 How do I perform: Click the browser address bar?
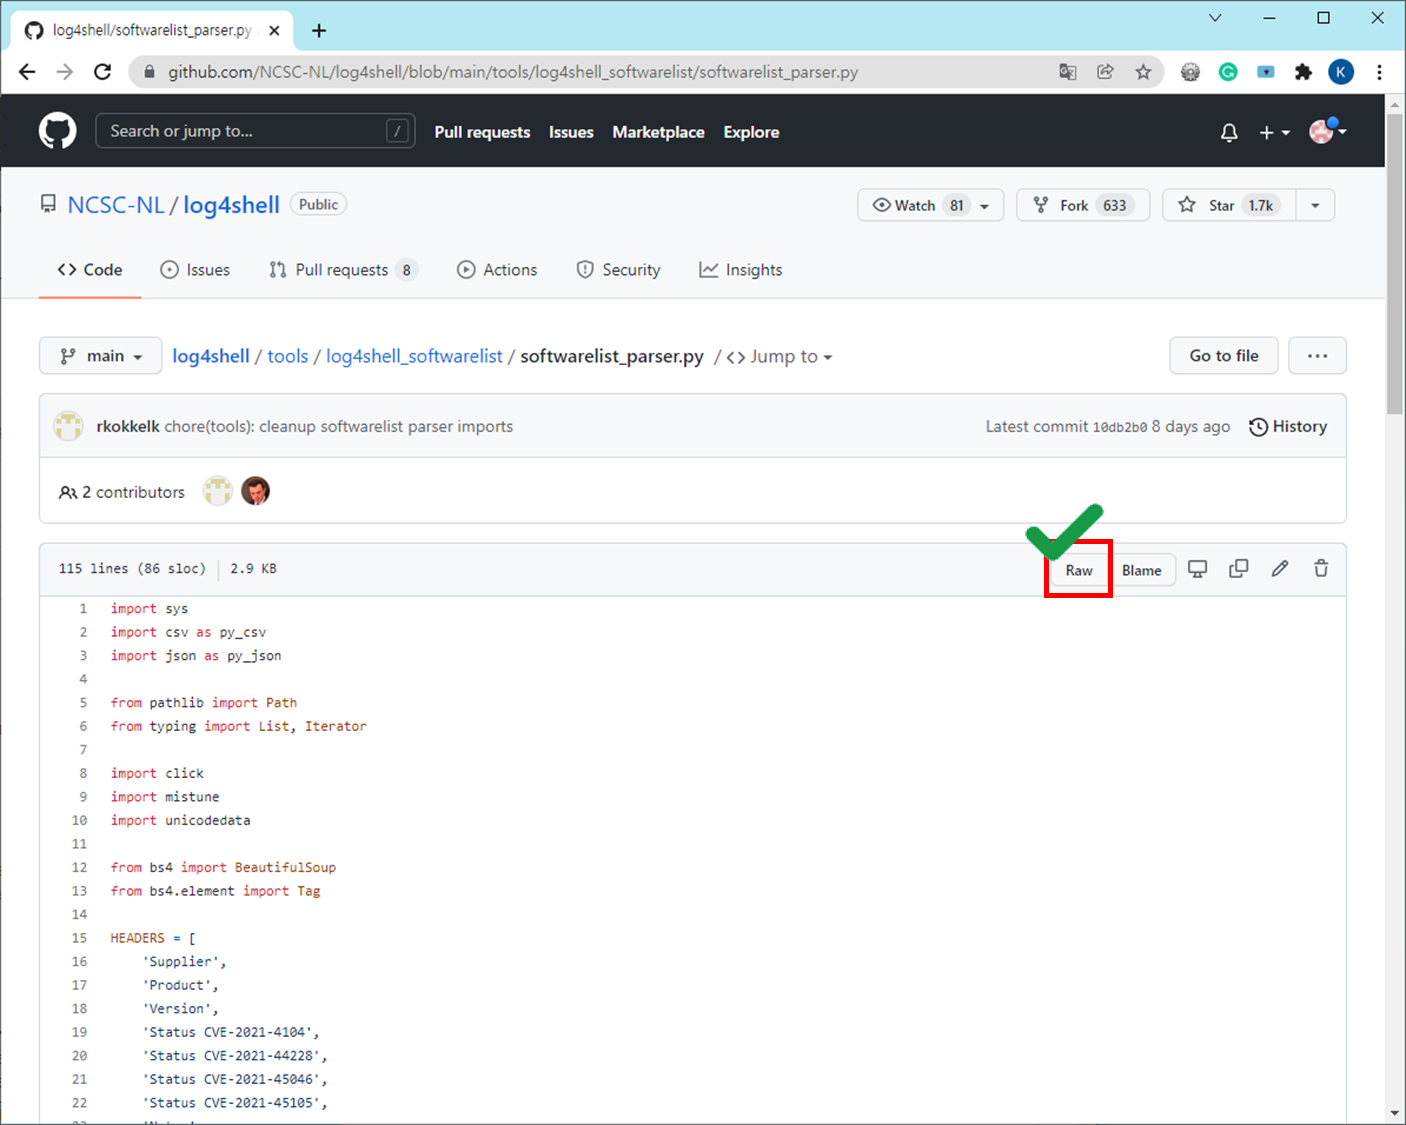600,72
